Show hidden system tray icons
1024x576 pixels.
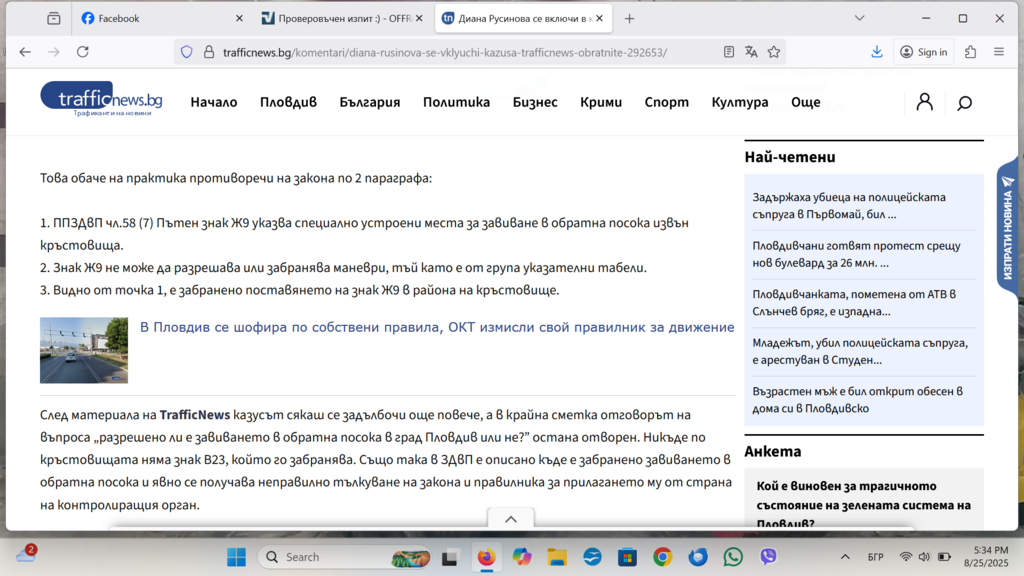(x=845, y=557)
